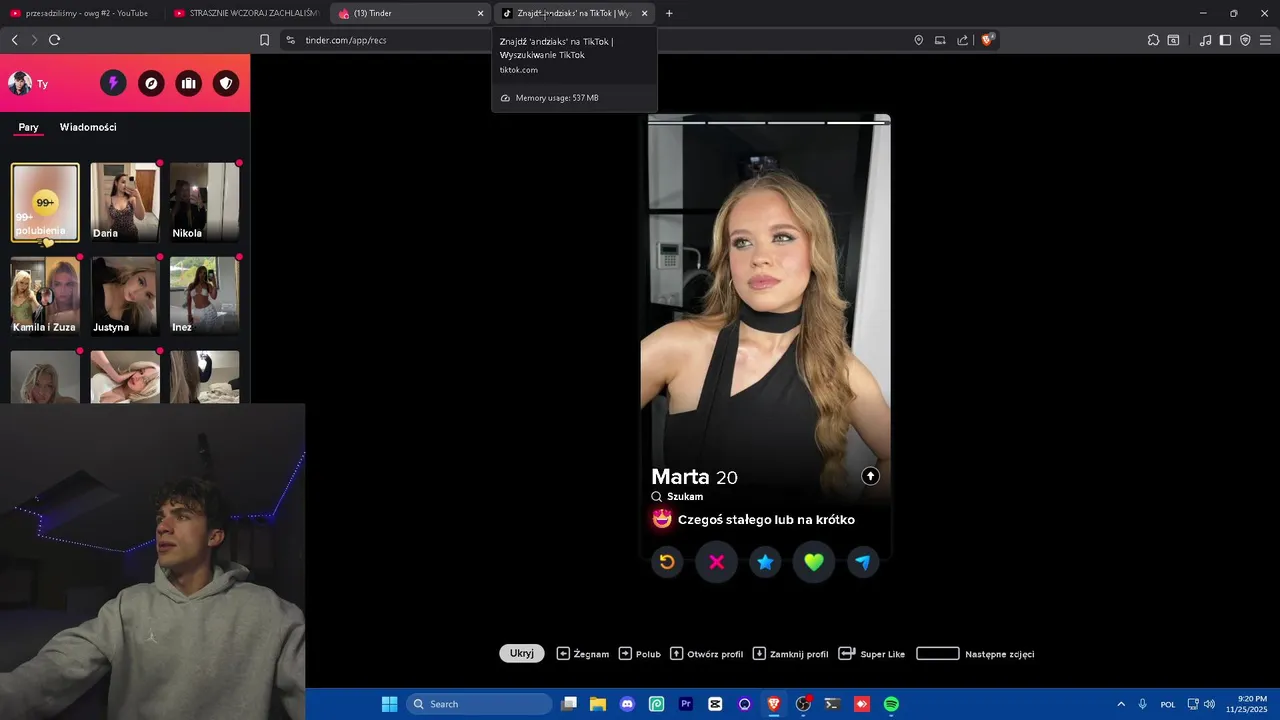This screenshot has height=720, width=1280.
Task: Click the Otwórz profil shortcut
Action: (x=707, y=653)
